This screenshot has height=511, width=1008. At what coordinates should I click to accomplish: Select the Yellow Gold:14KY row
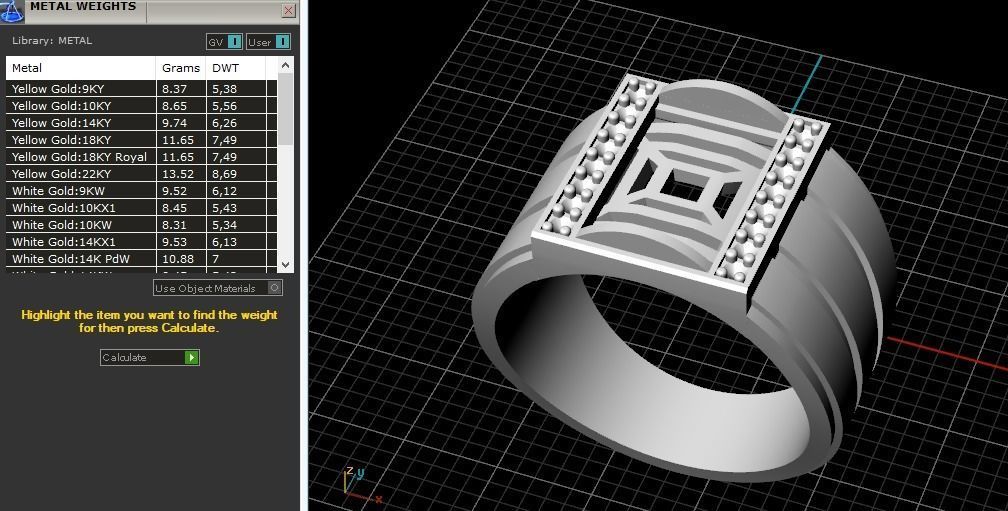click(x=142, y=123)
